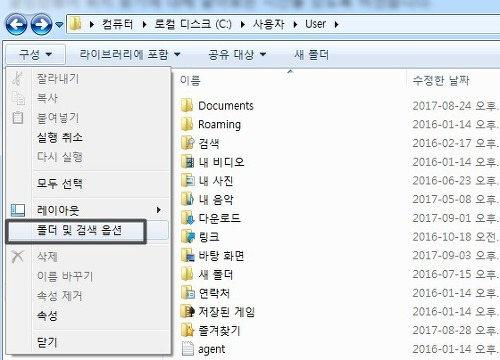Click User breadcrumb in the address bar

(315, 24)
